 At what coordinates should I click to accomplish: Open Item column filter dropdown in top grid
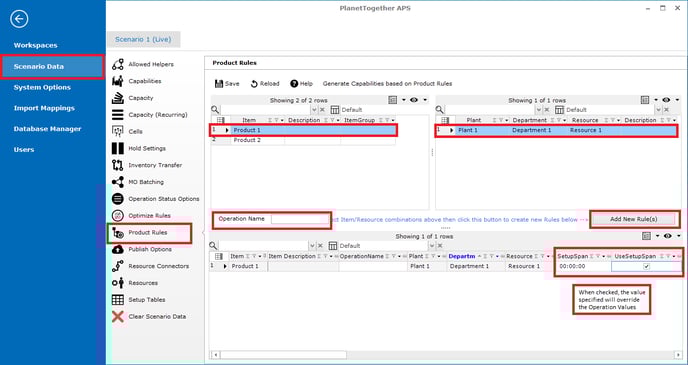point(282,120)
